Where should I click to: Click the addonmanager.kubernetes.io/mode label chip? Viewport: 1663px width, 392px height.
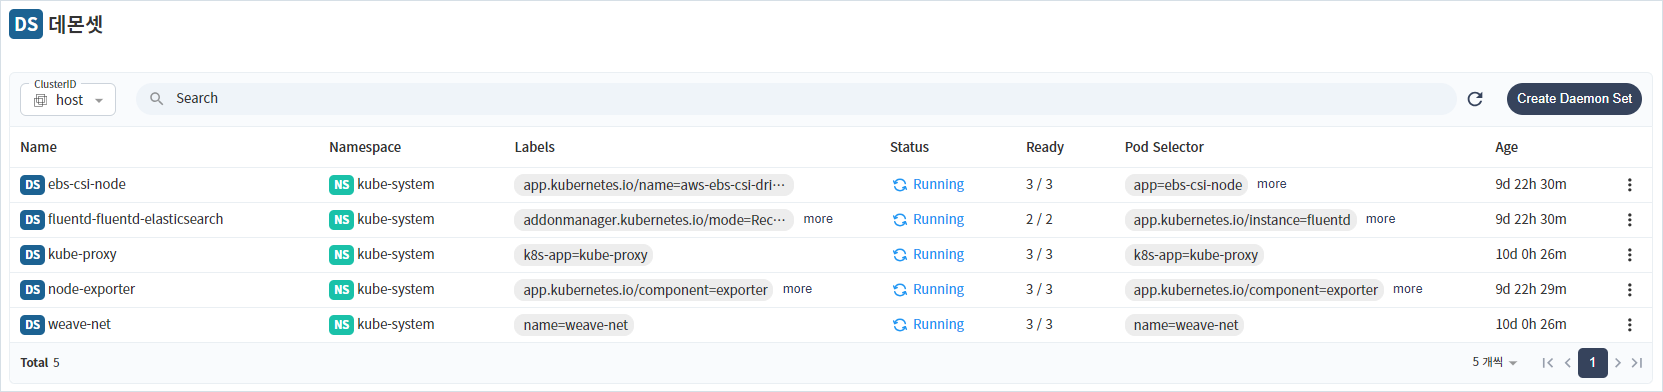tap(654, 220)
